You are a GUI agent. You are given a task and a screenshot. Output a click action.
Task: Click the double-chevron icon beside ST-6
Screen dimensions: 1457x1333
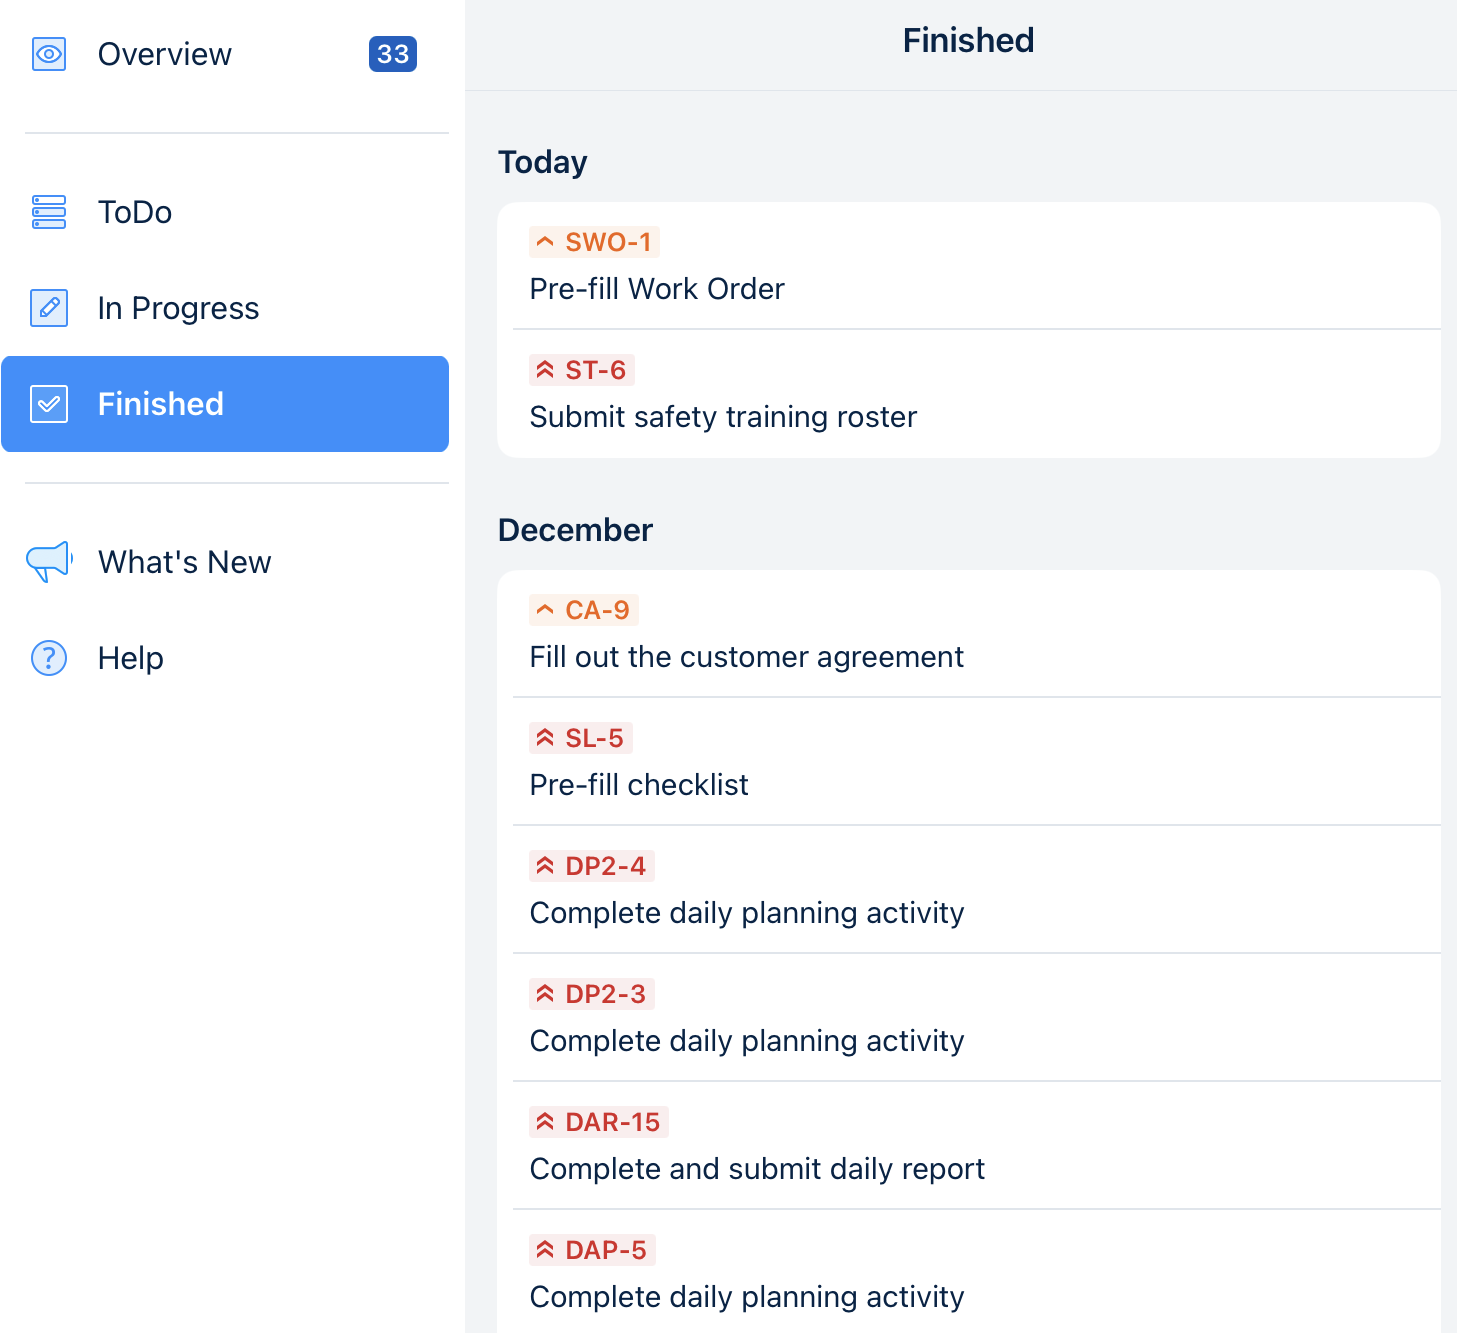[545, 369]
